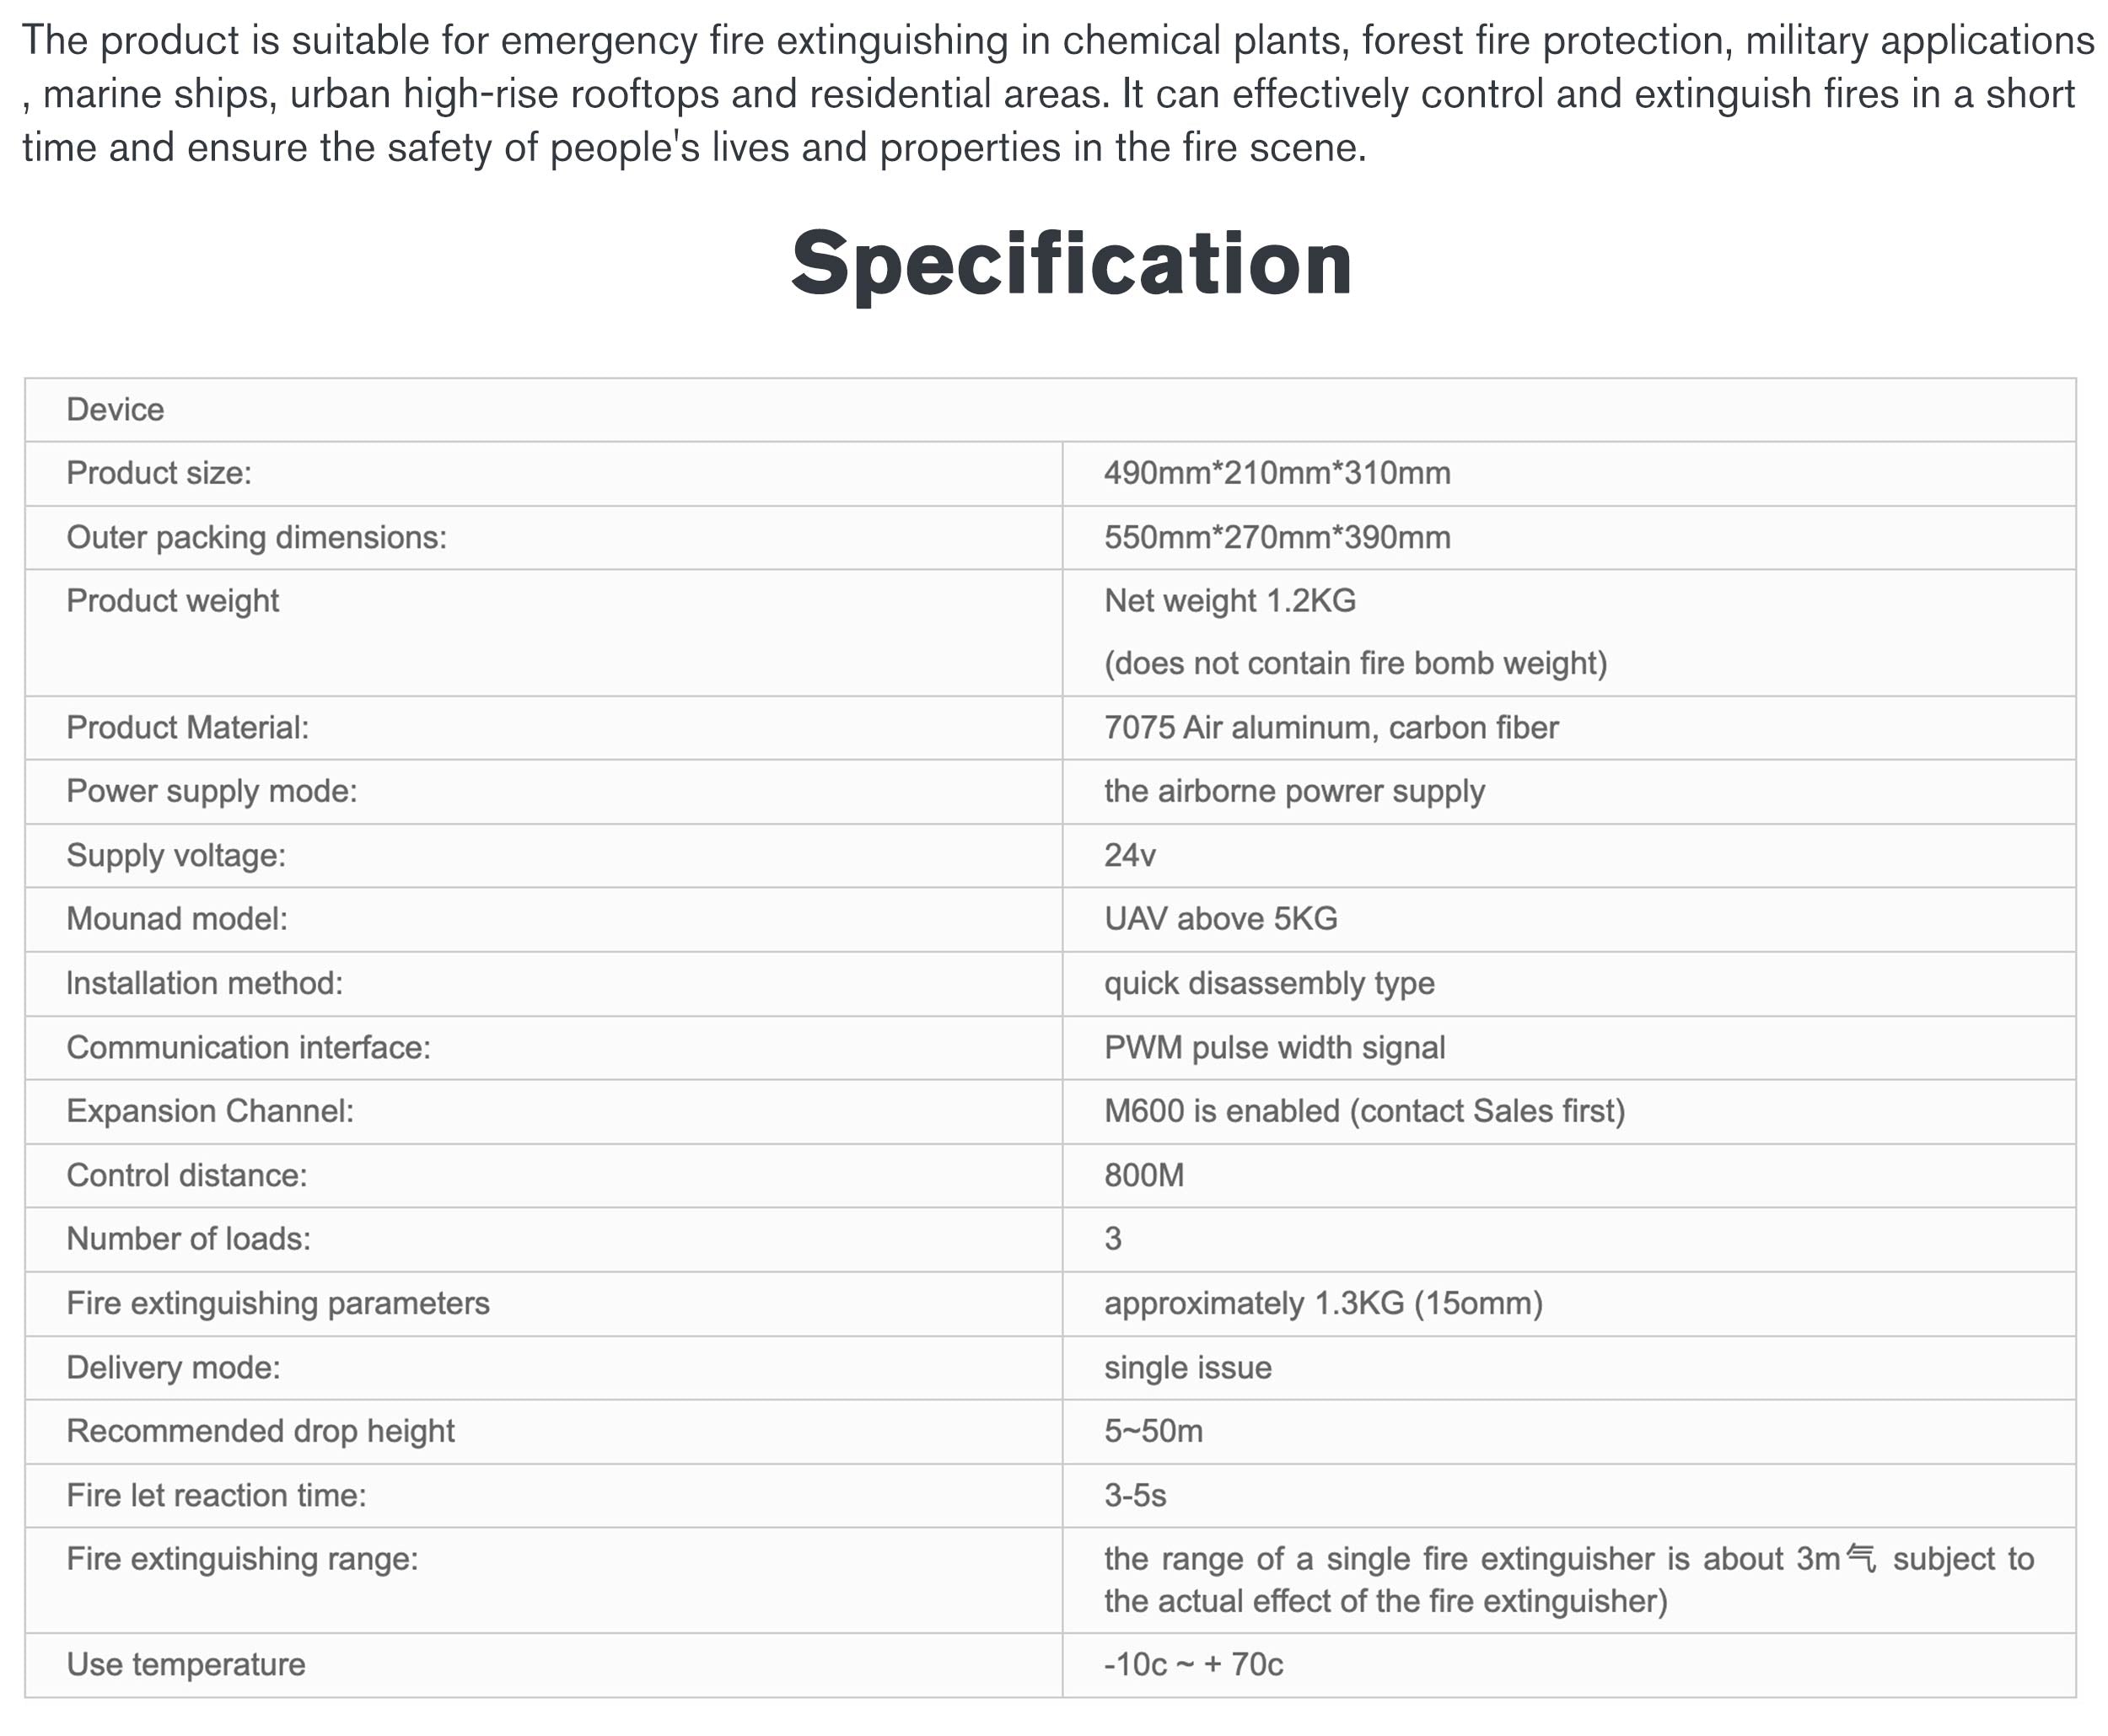Click the 7075 Air aluminum material value
Image resolution: width=2108 pixels, height=1736 pixels.
(x=1330, y=728)
